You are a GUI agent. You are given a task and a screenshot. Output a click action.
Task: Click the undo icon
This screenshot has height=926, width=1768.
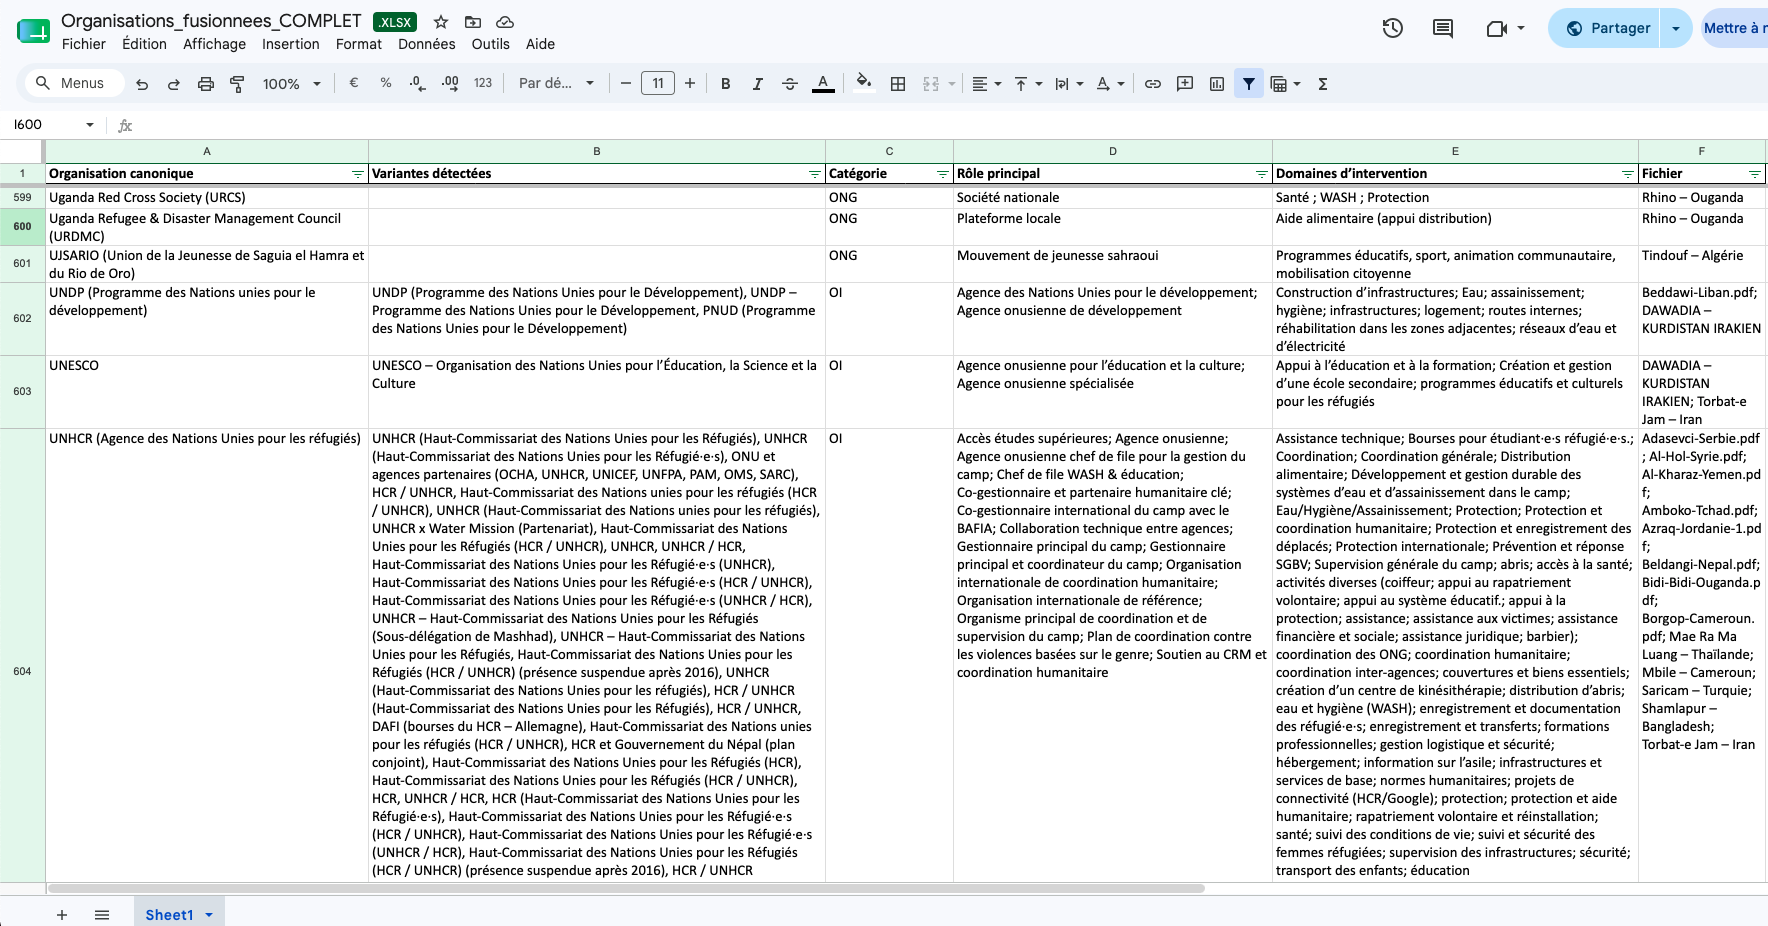pos(142,84)
